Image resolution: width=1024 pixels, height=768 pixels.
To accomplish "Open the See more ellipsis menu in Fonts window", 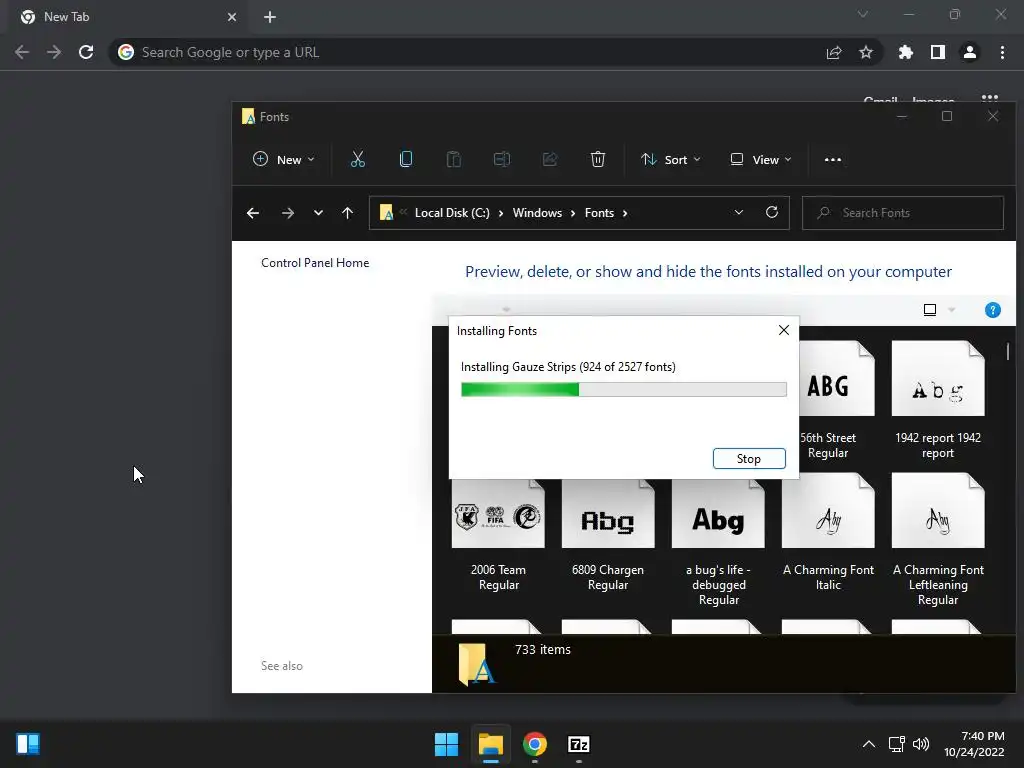I will click(833, 159).
